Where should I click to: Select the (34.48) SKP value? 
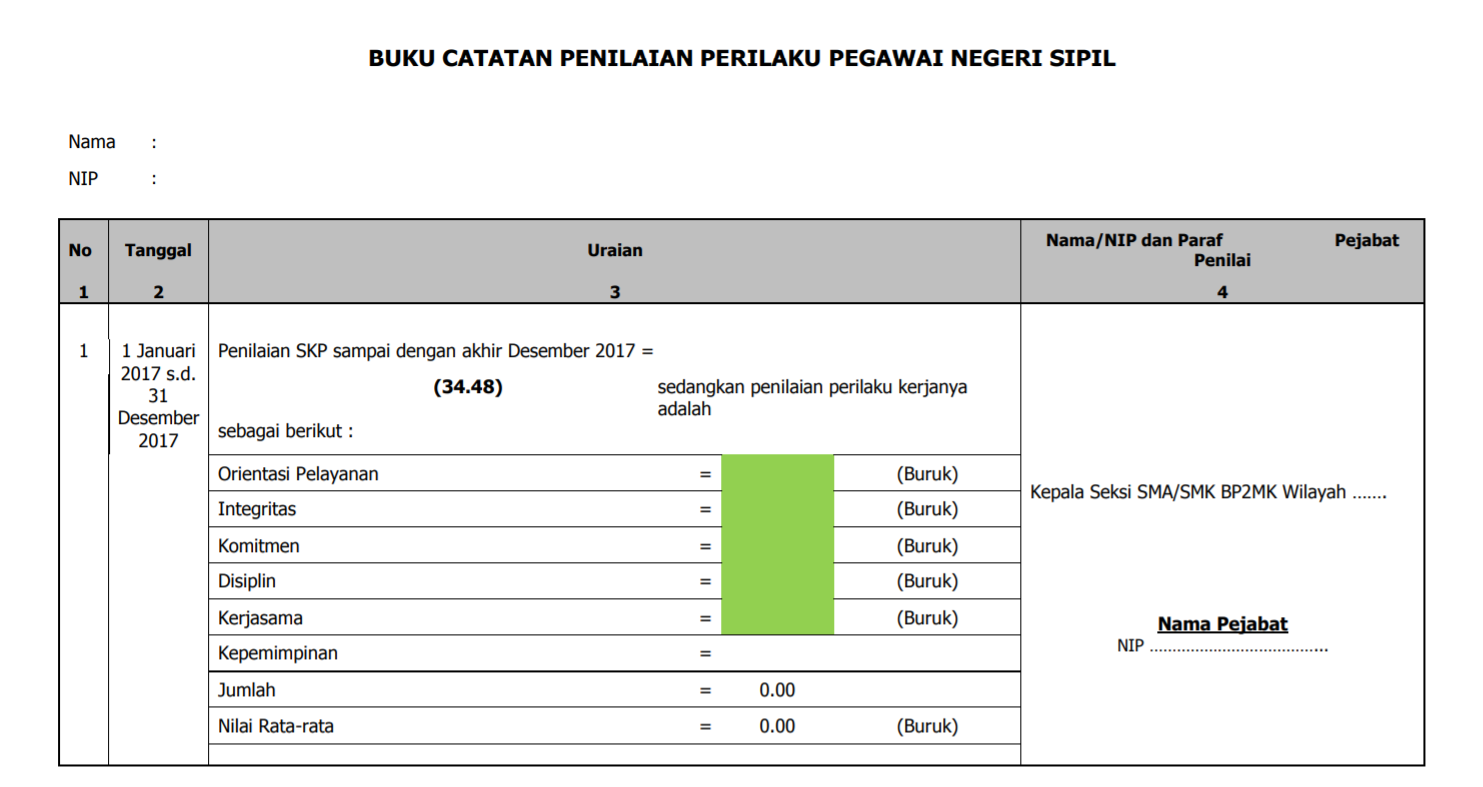point(468,386)
